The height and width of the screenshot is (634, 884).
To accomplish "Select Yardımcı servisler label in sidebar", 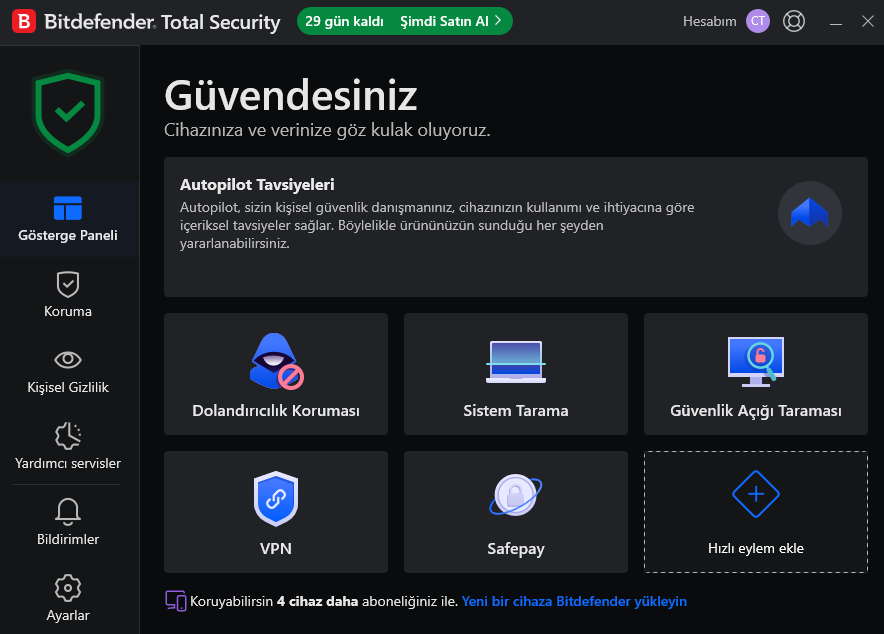I will click(x=68, y=463).
